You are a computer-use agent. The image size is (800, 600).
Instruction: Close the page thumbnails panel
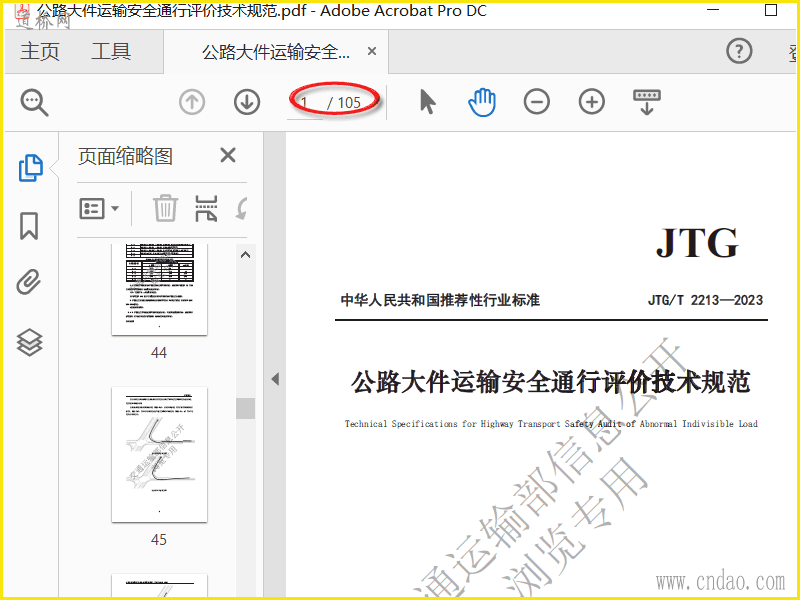(228, 155)
